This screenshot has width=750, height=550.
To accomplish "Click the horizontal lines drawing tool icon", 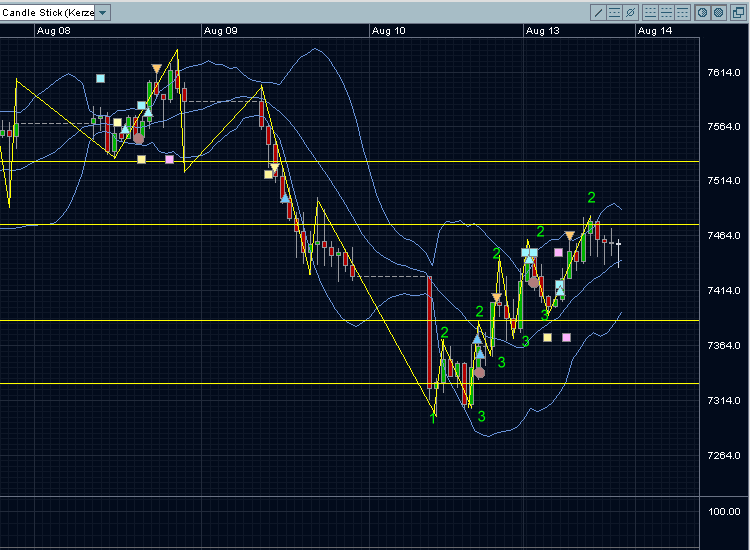I will pyautogui.click(x=615, y=13).
